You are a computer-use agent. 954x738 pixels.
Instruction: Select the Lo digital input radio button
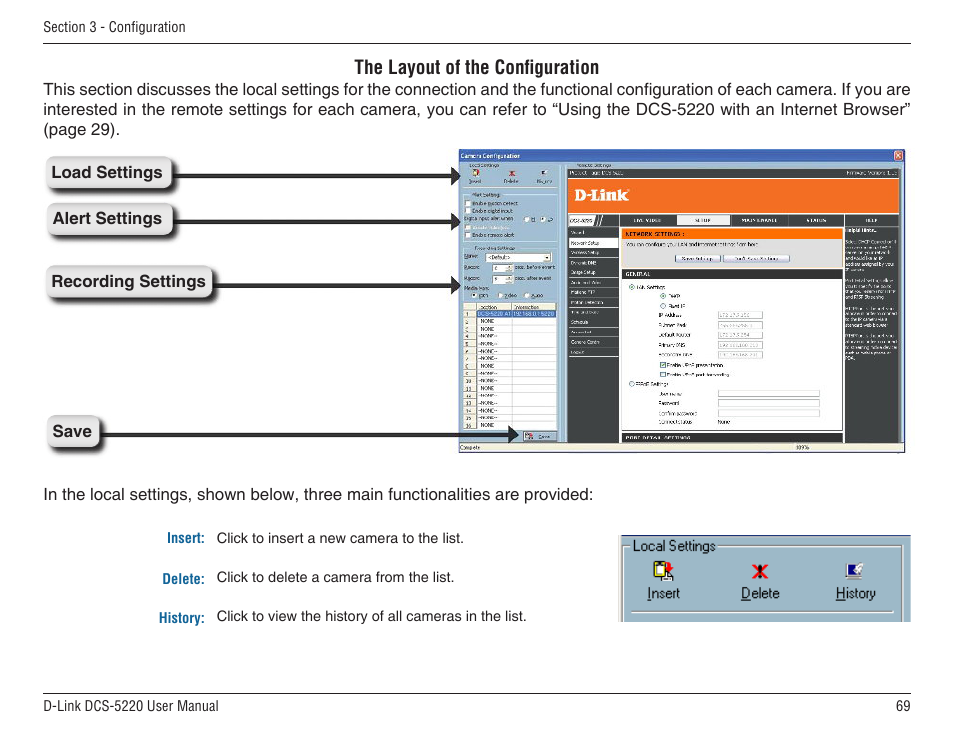(543, 219)
